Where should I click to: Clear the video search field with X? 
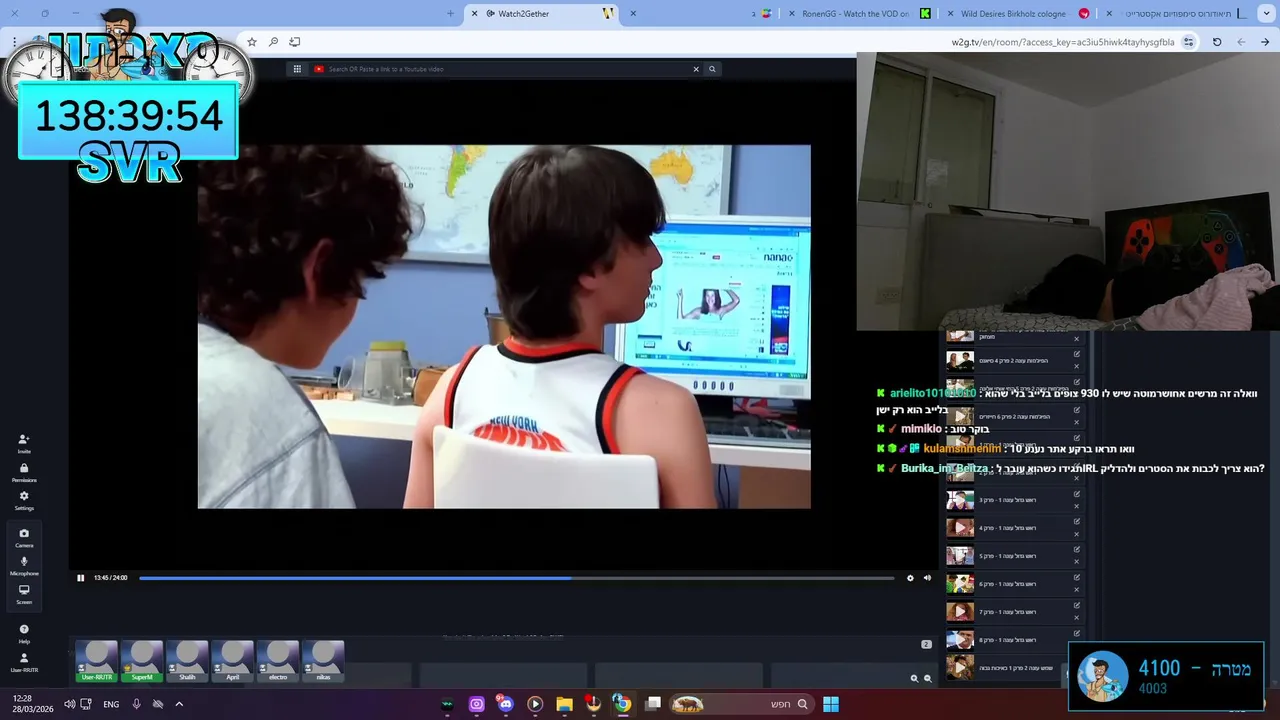point(696,69)
